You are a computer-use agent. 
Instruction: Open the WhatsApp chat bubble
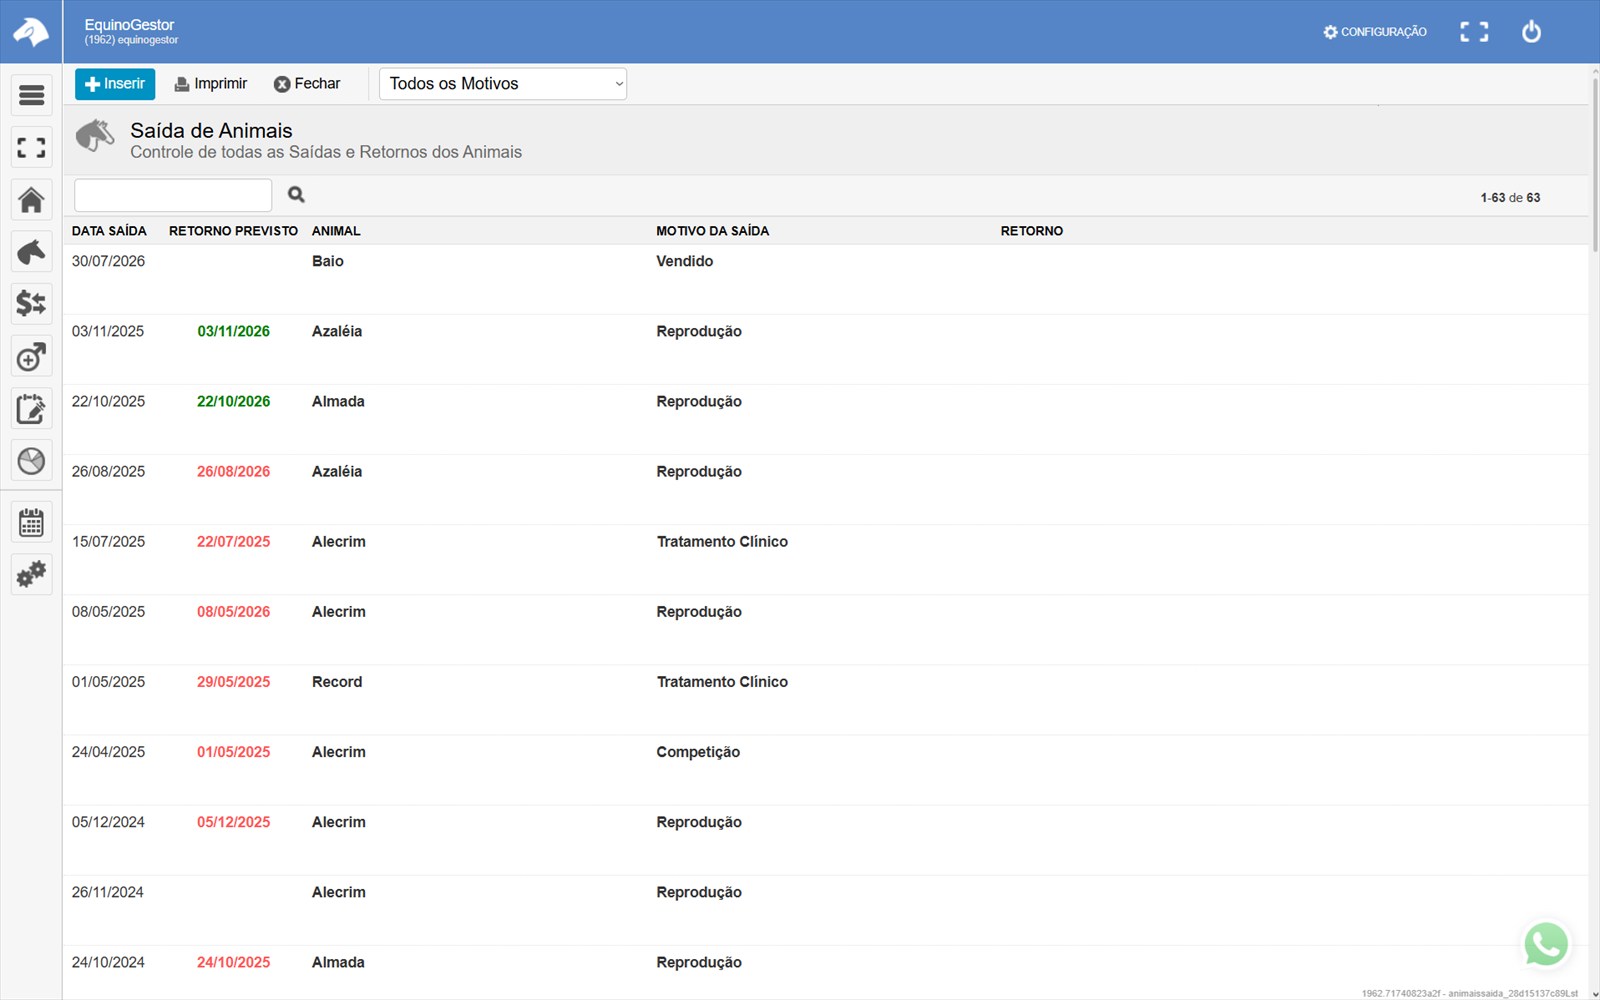click(x=1546, y=943)
